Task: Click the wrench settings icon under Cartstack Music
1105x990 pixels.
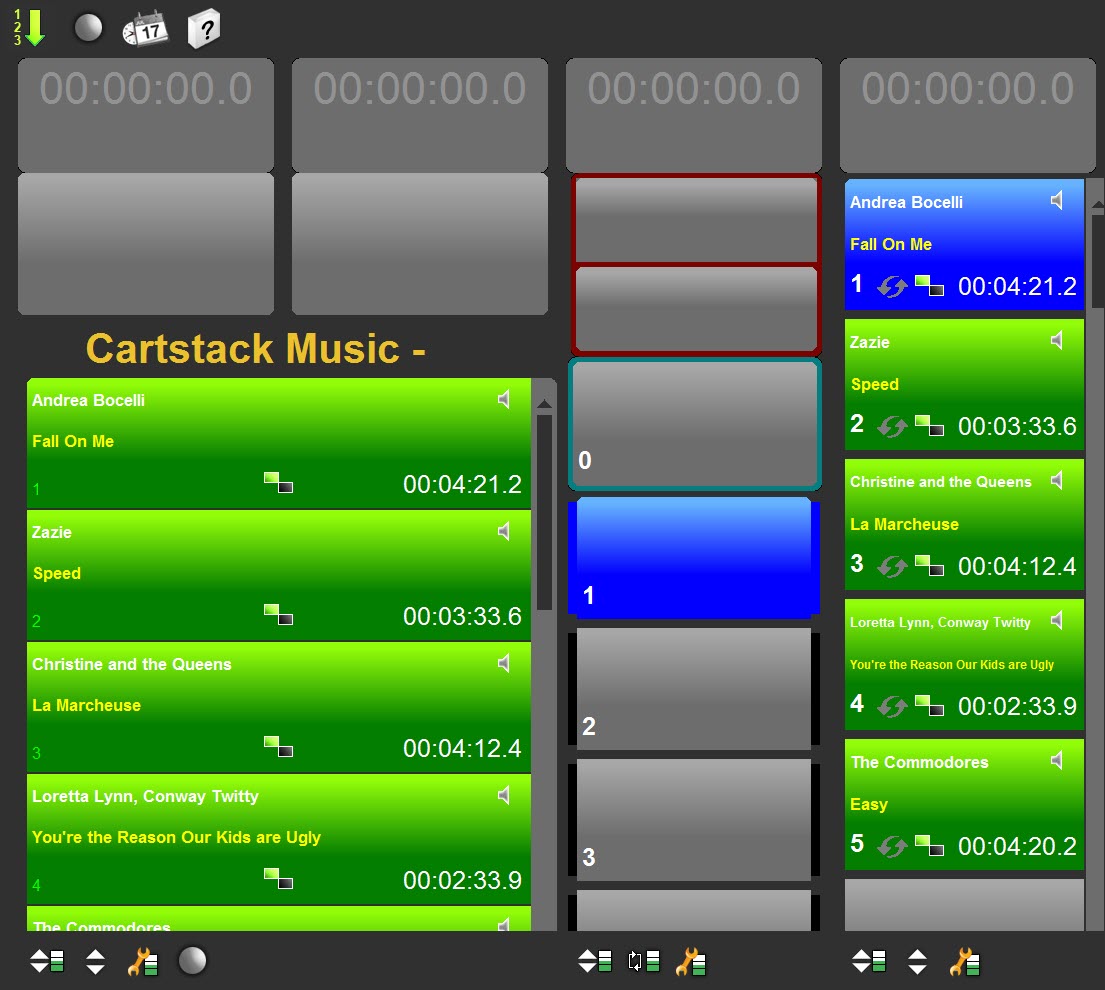Action: point(143,962)
